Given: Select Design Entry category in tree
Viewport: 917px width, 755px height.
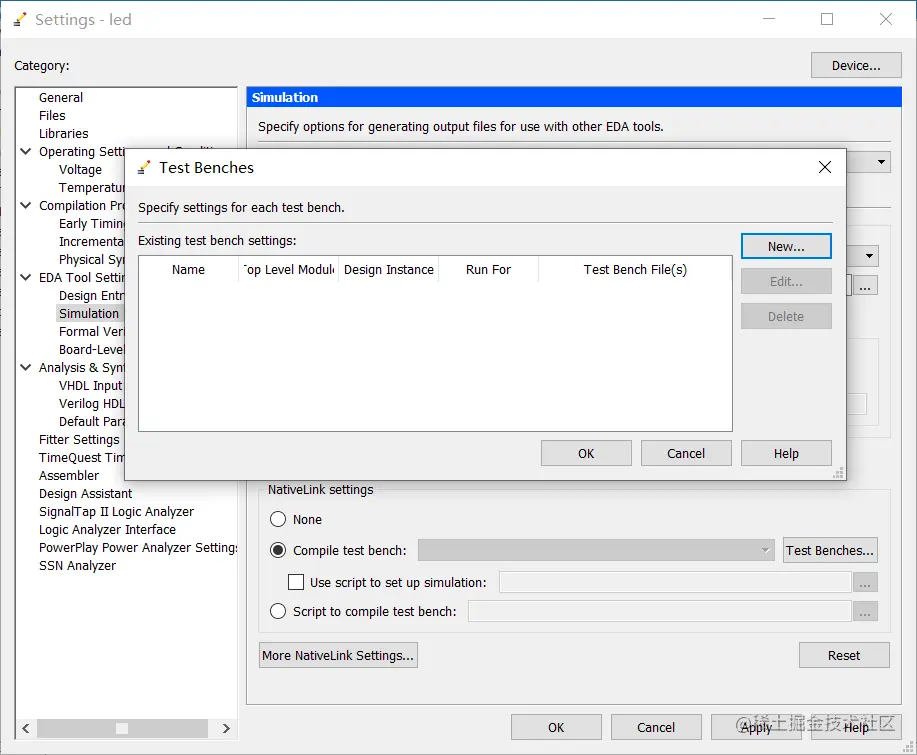Looking at the screenshot, I should pos(91,296).
